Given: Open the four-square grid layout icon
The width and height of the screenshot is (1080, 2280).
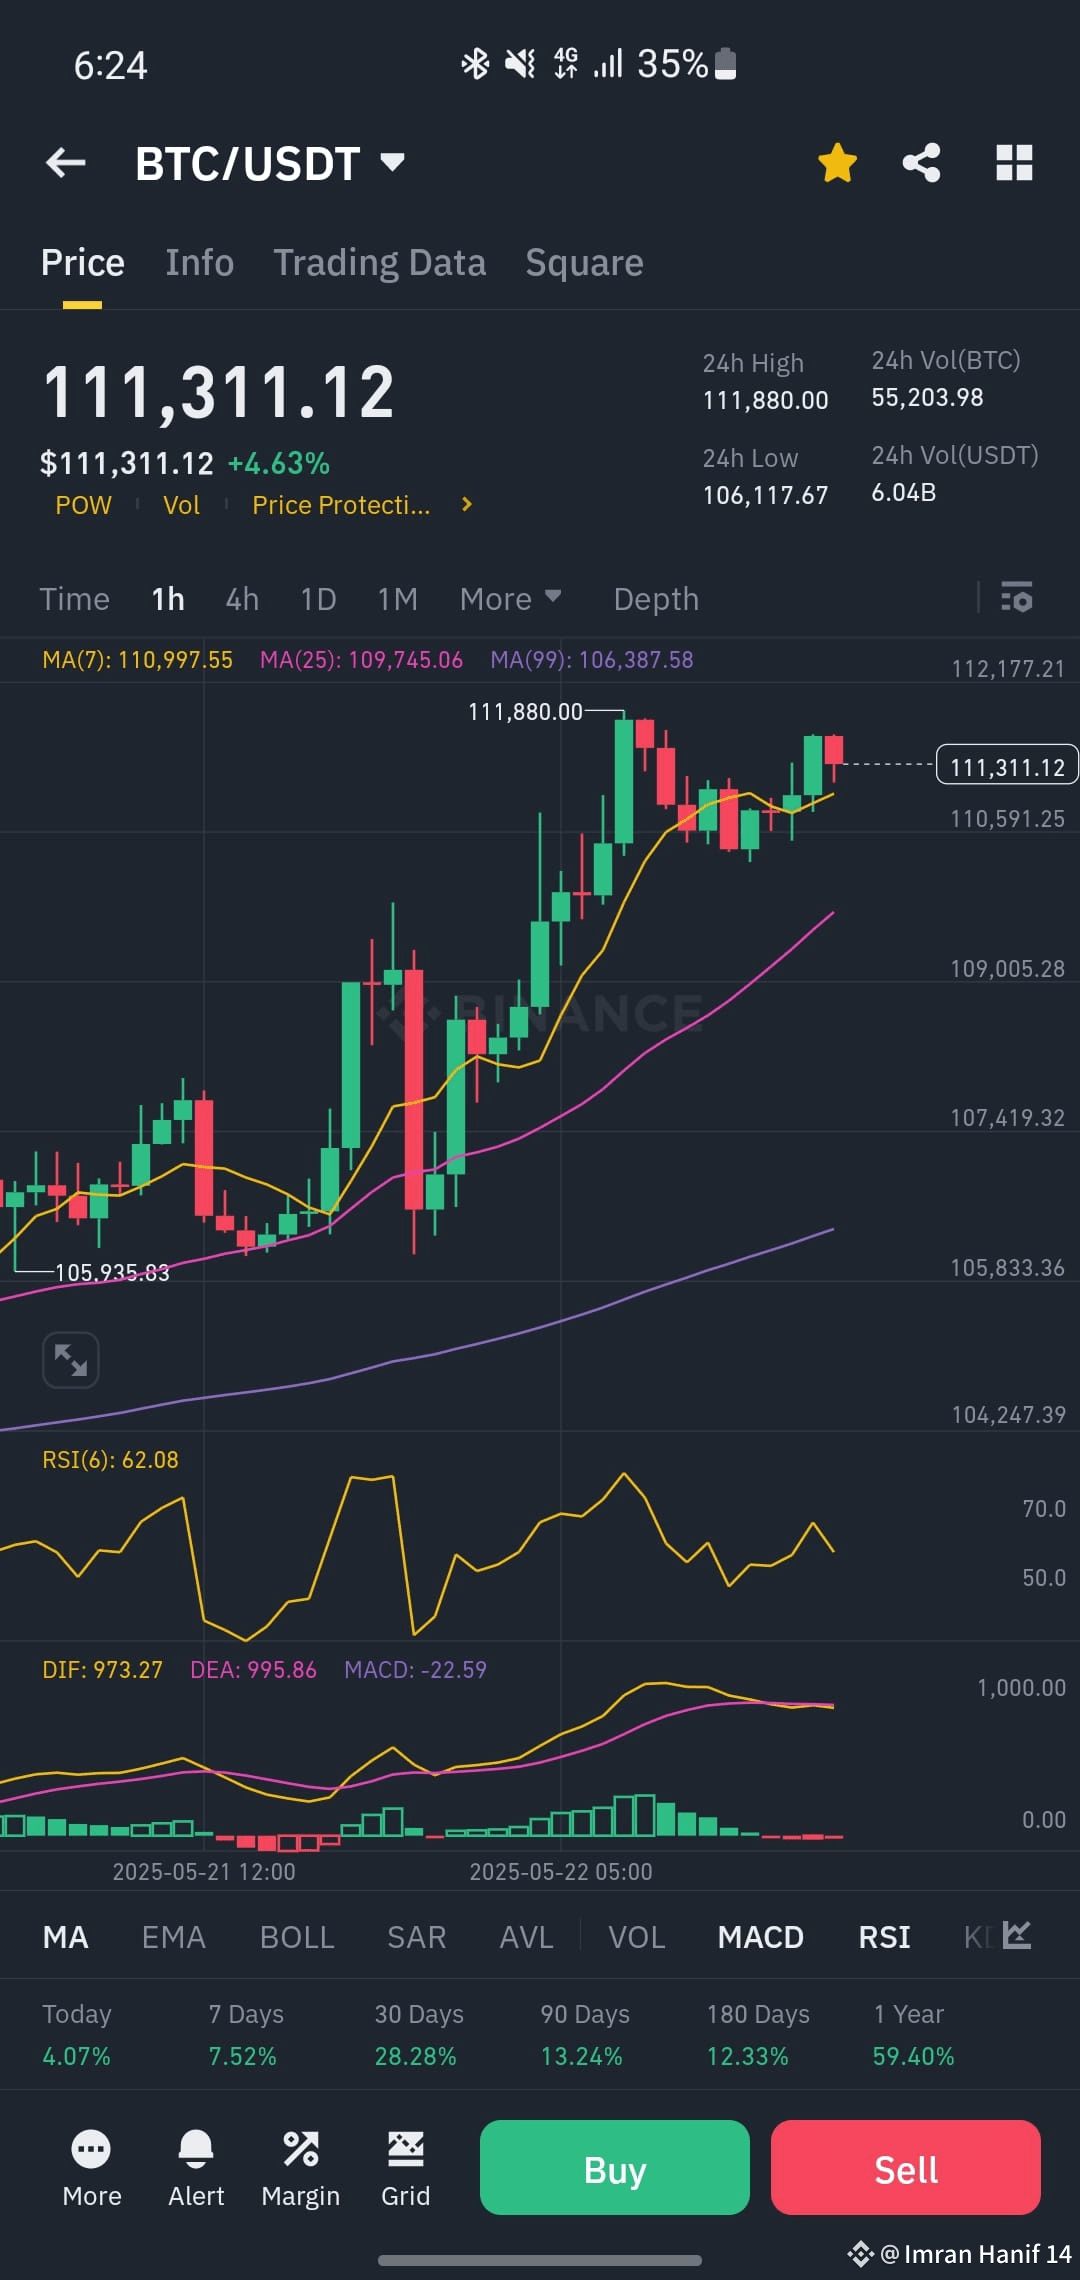Looking at the screenshot, I should coord(1014,163).
